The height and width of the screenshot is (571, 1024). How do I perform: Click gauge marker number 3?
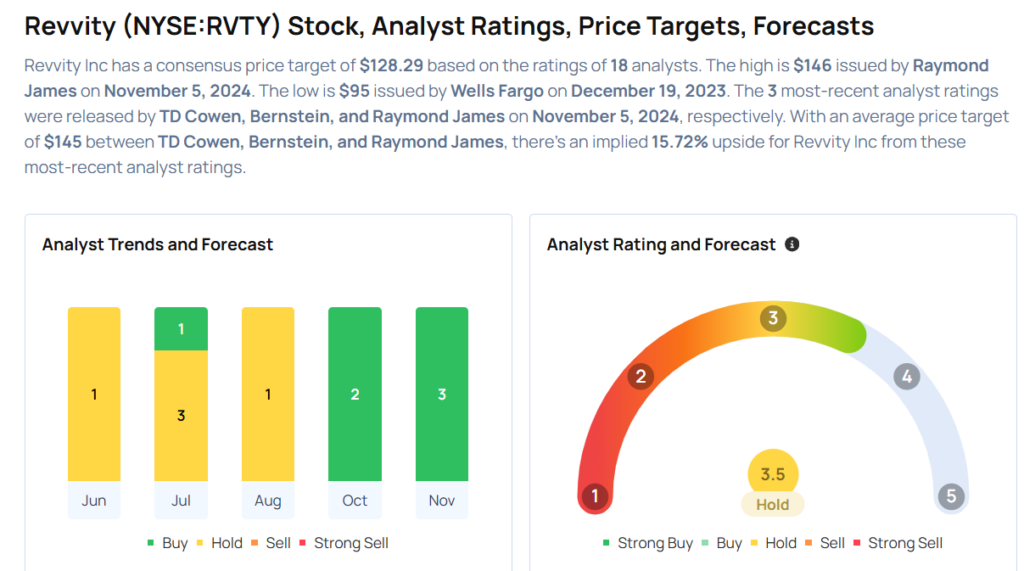tap(772, 319)
